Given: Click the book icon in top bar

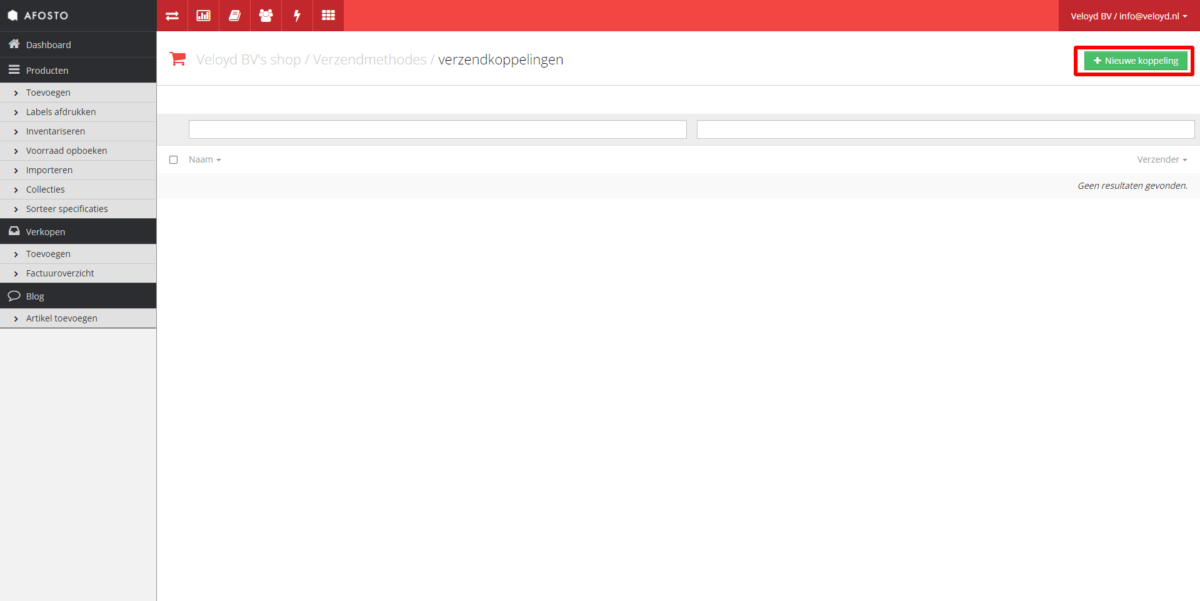Looking at the screenshot, I should pyautogui.click(x=234, y=15).
